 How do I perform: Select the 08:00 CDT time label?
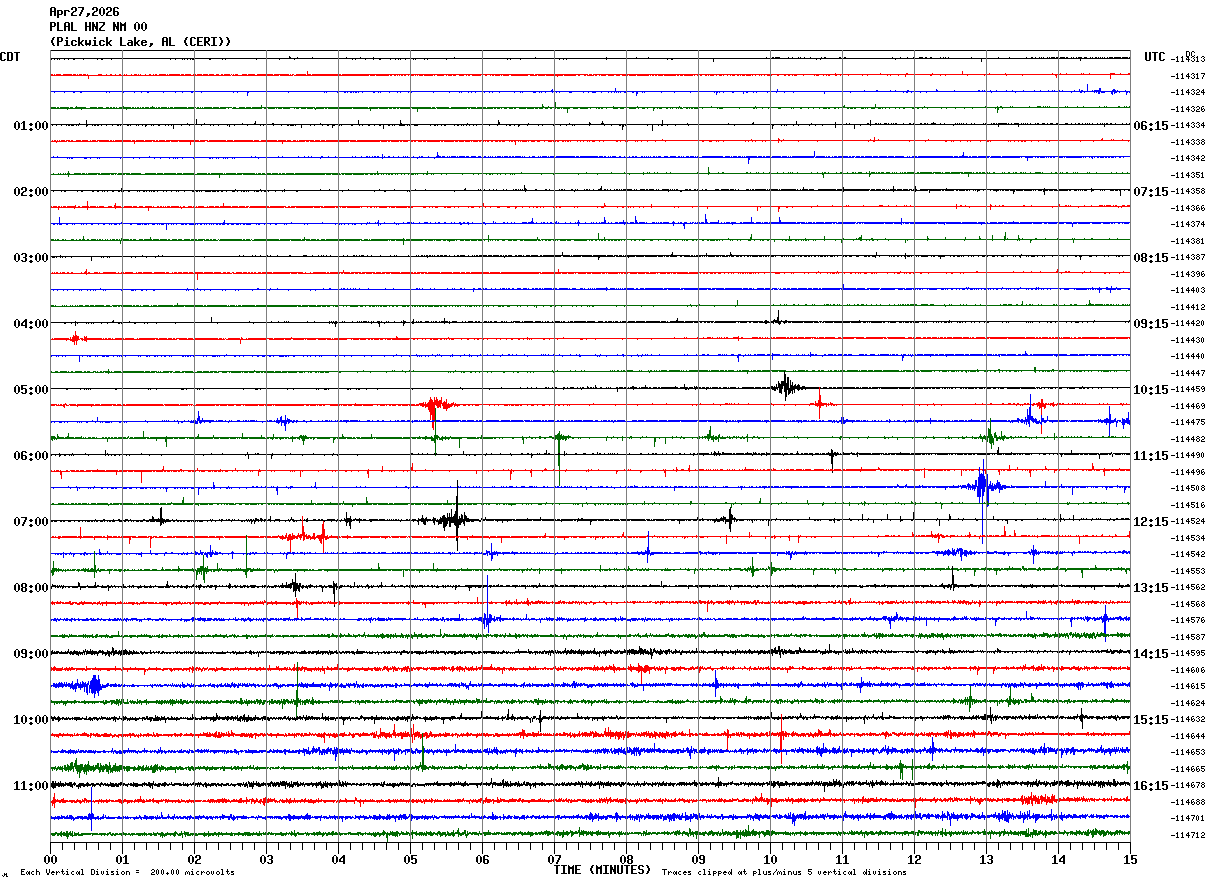[x=31, y=587]
